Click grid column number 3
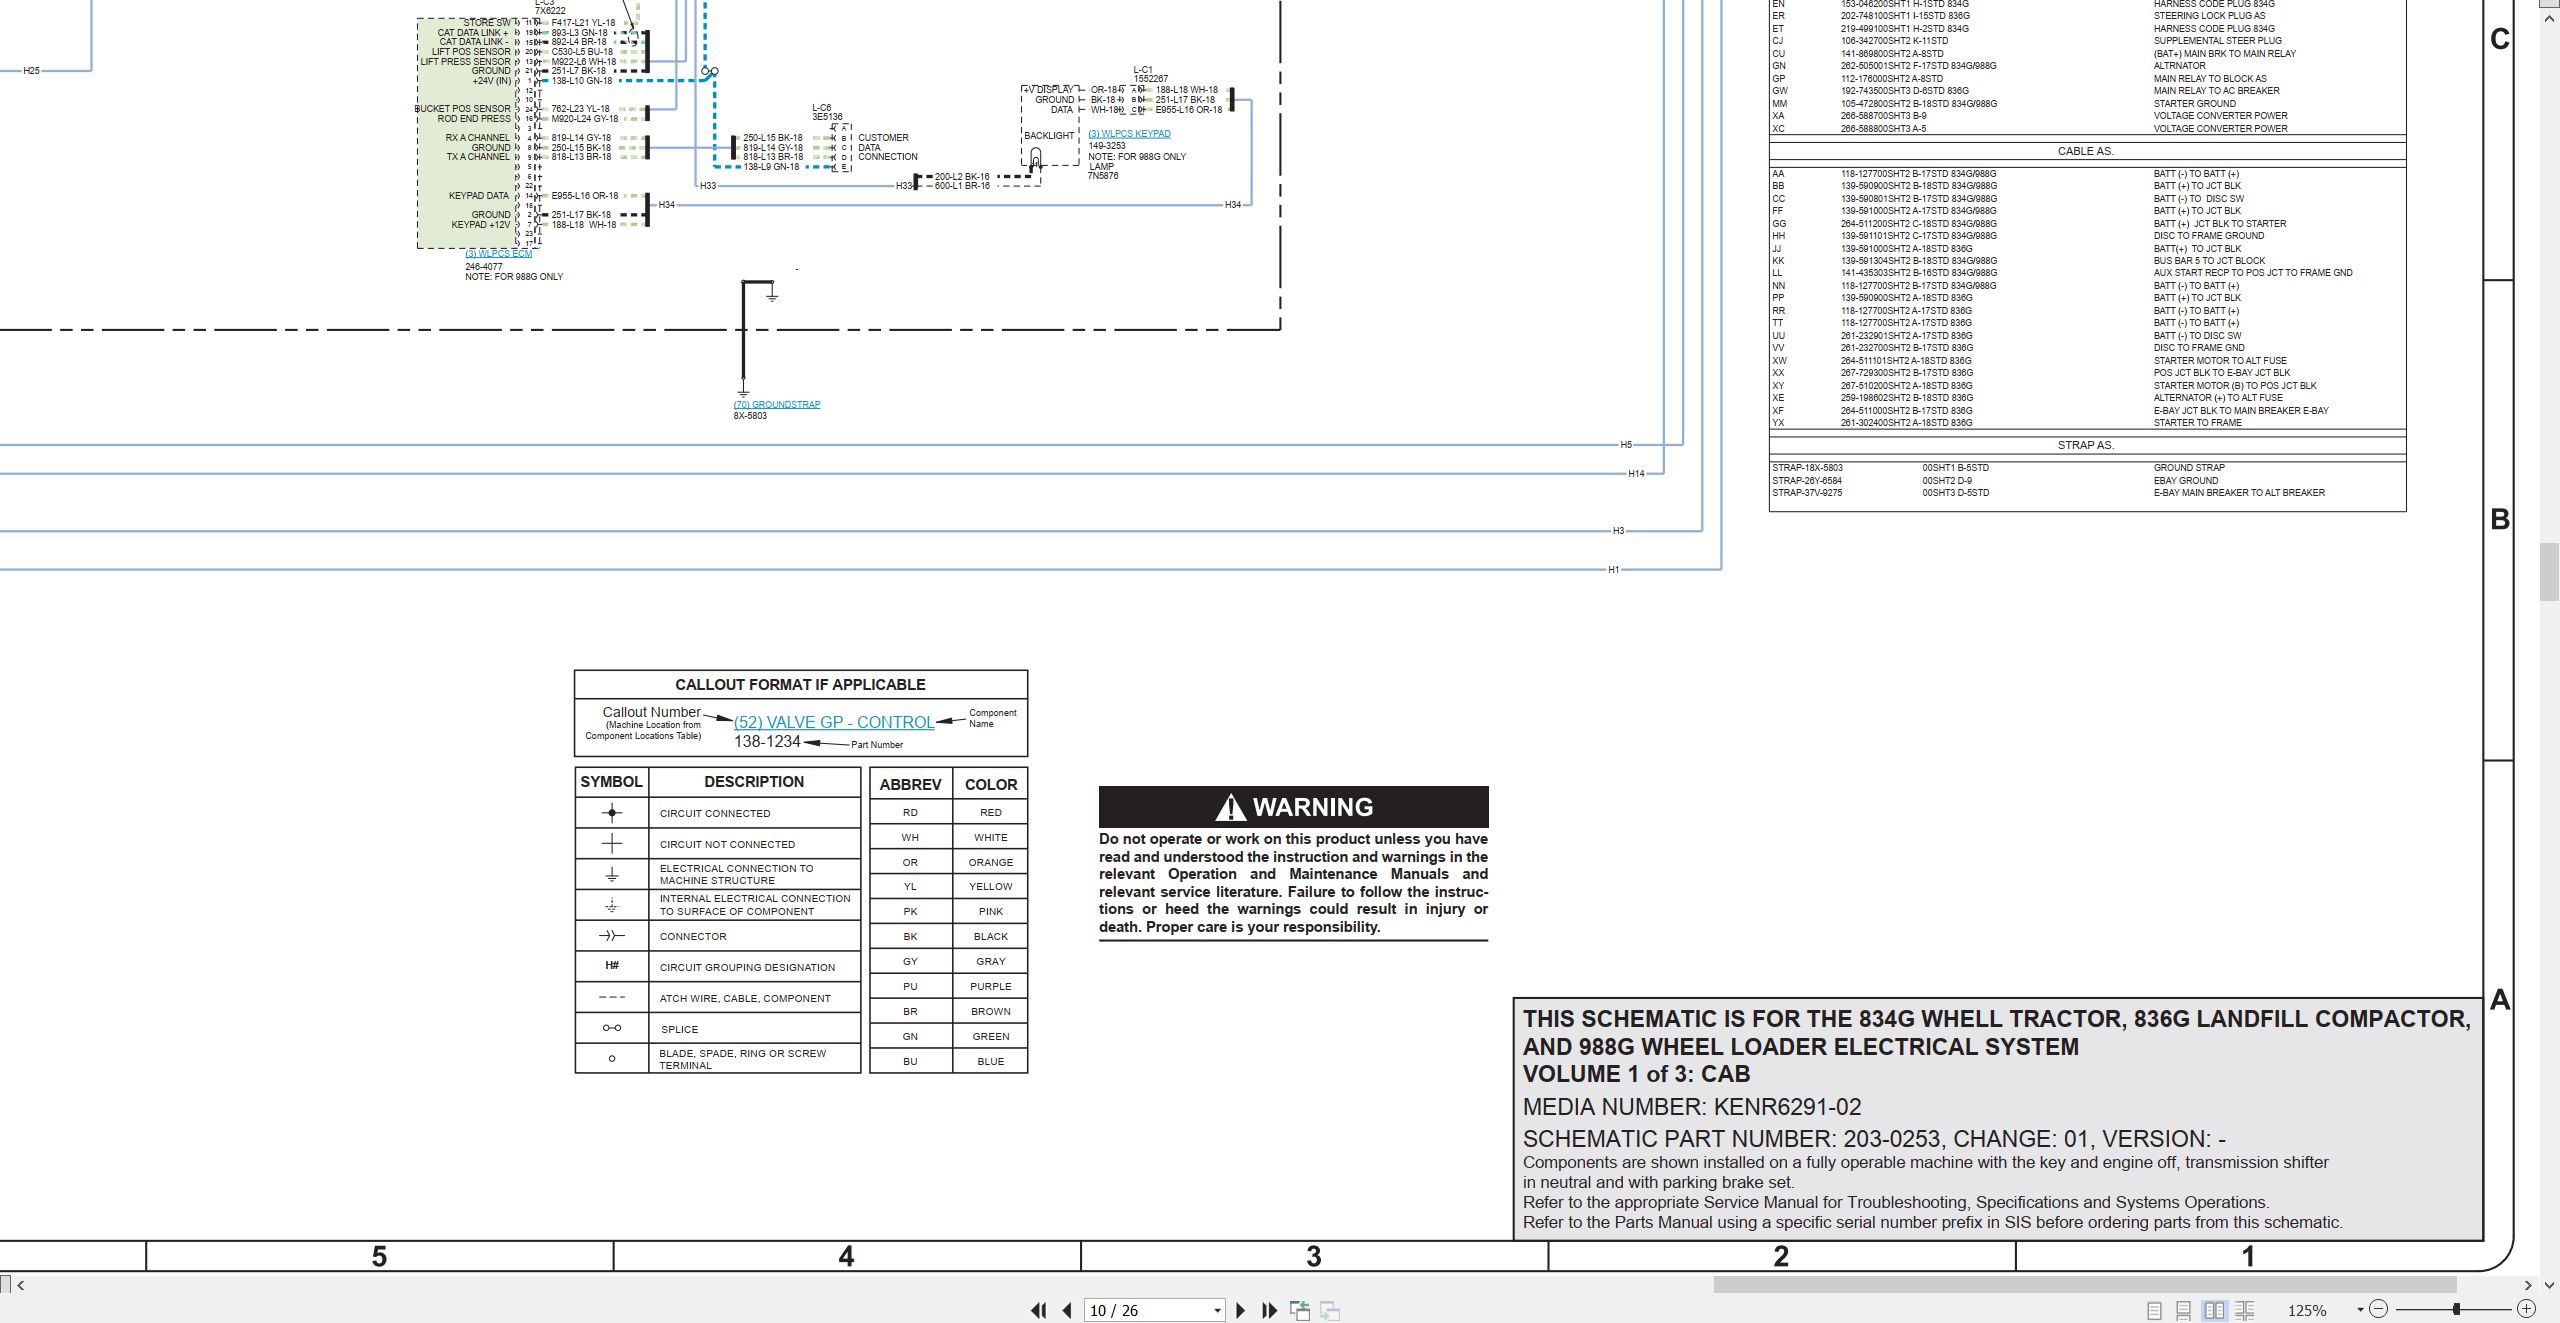2560x1323 pixels. (x=1314, y=1257)
